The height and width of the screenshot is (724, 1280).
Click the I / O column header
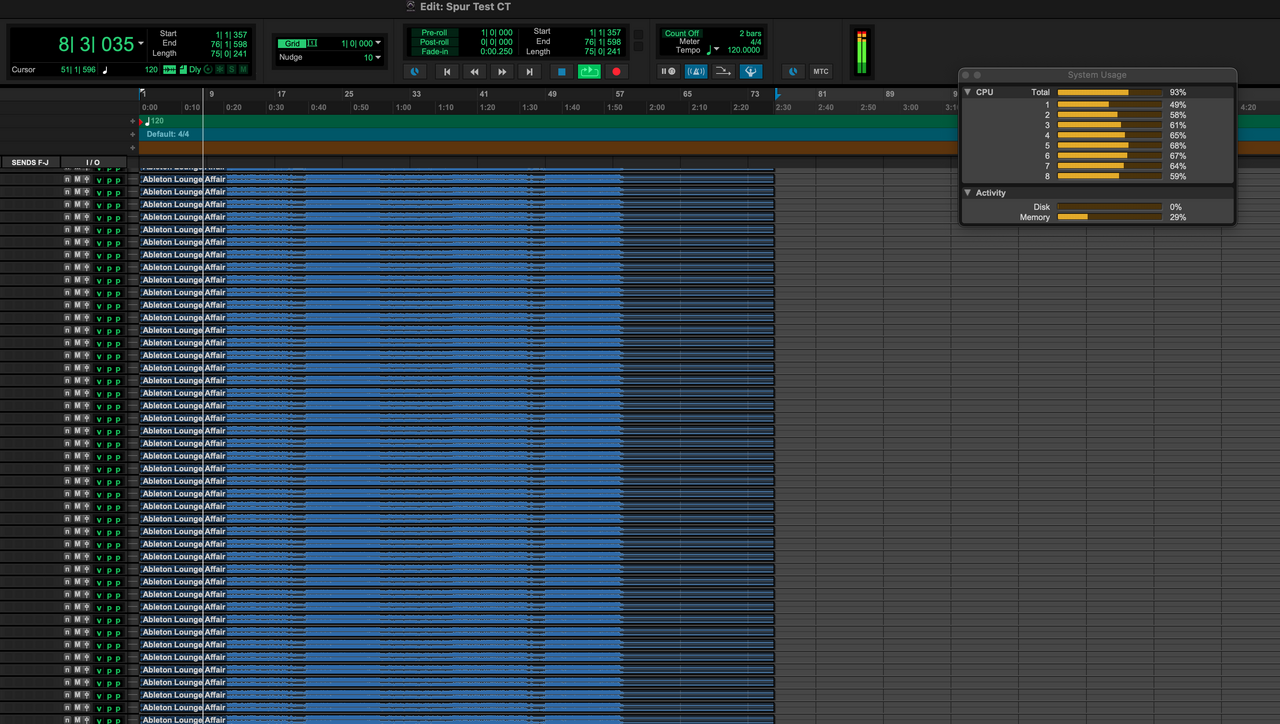click(x=93, y=162)
